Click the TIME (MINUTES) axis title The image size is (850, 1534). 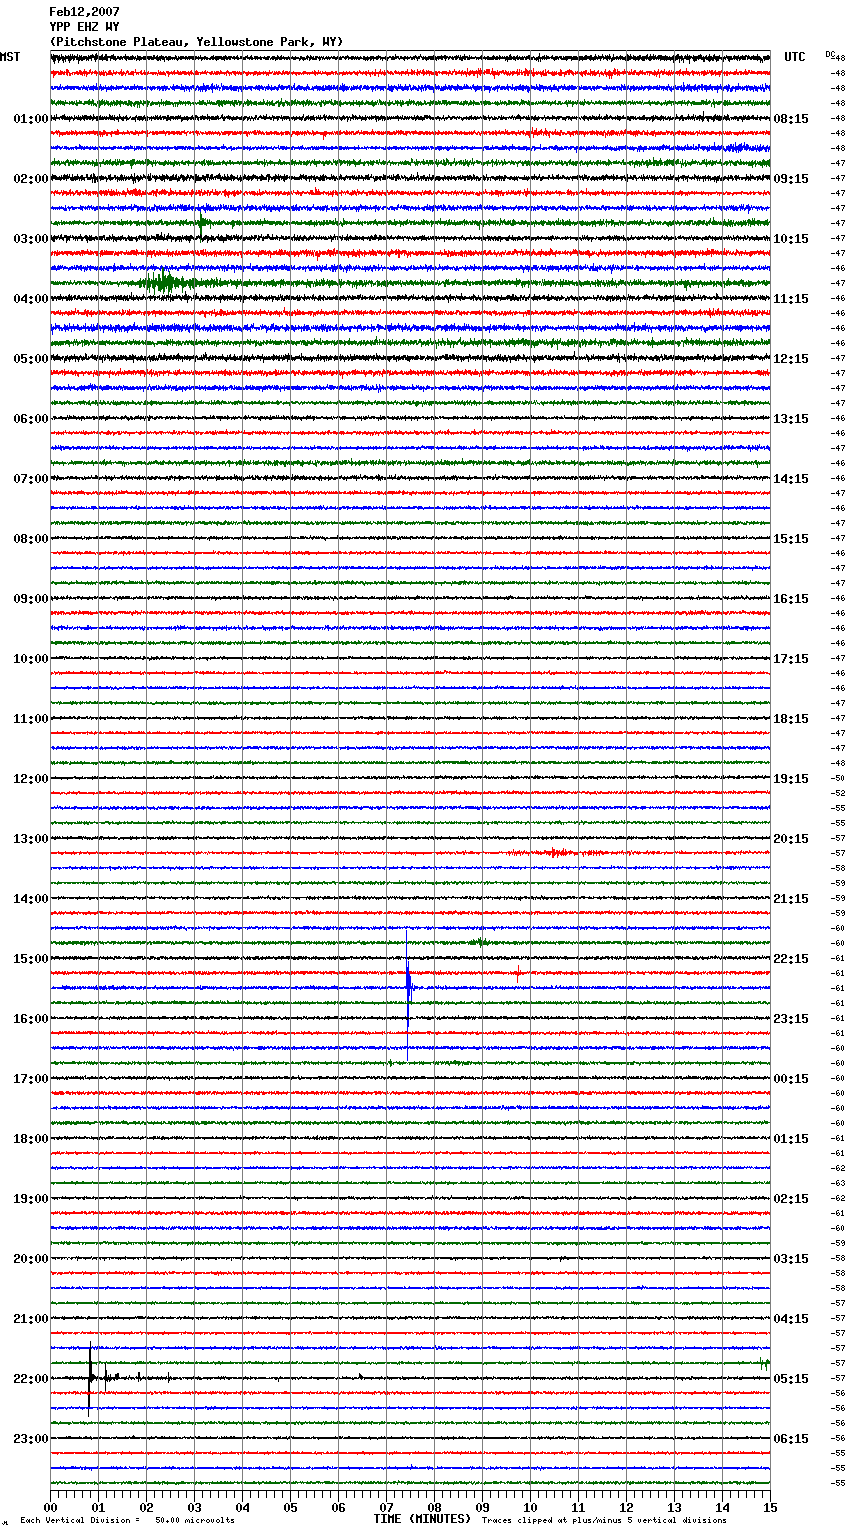pos(422,1519)
